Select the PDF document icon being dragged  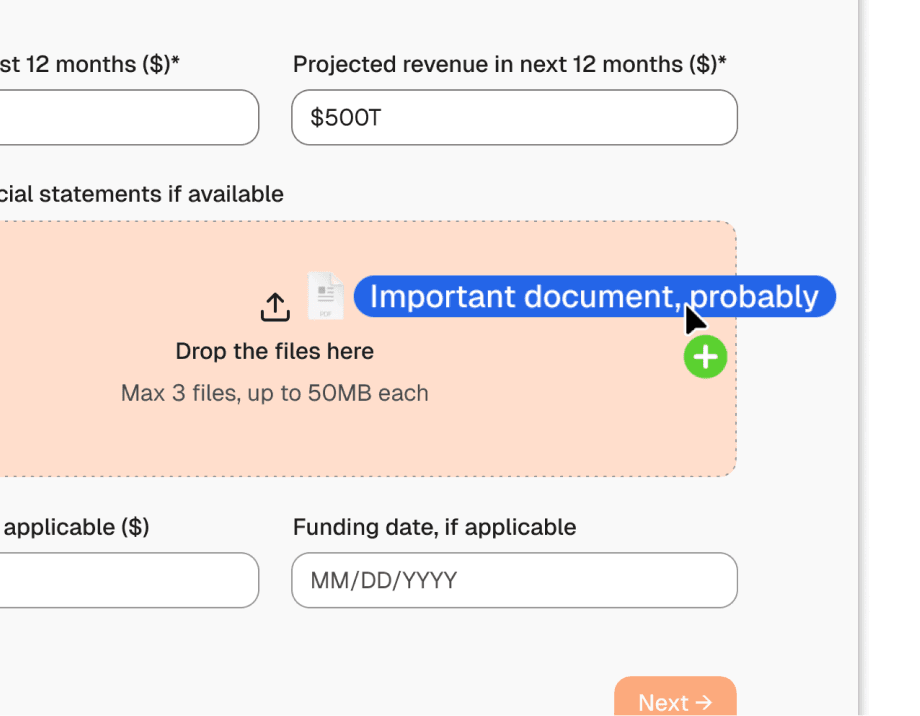pos(324,296)
